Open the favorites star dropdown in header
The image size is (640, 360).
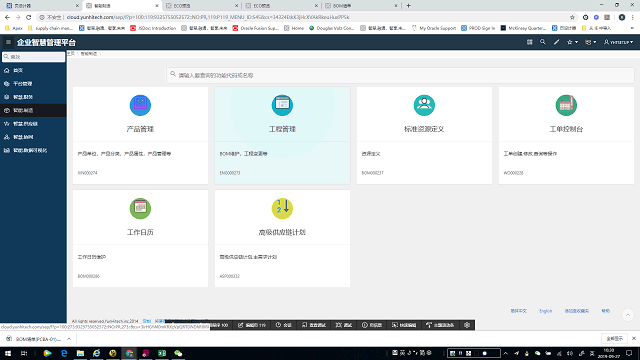coord(572,42)
